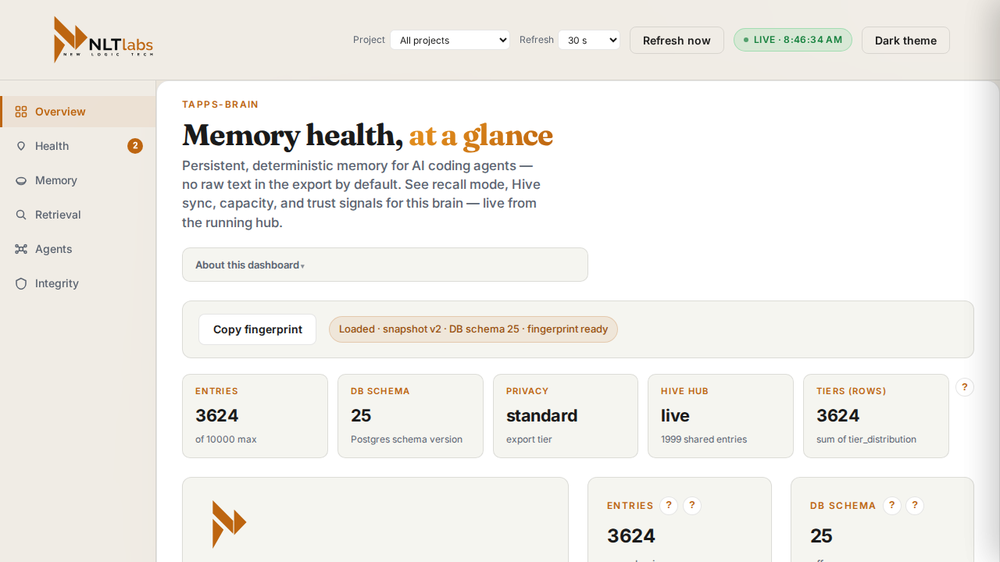Select the DB SCHEMA 25 stat card
The width and height of the screenshot is (1000, 562).
pyautogui.click(x=410, y=416)
